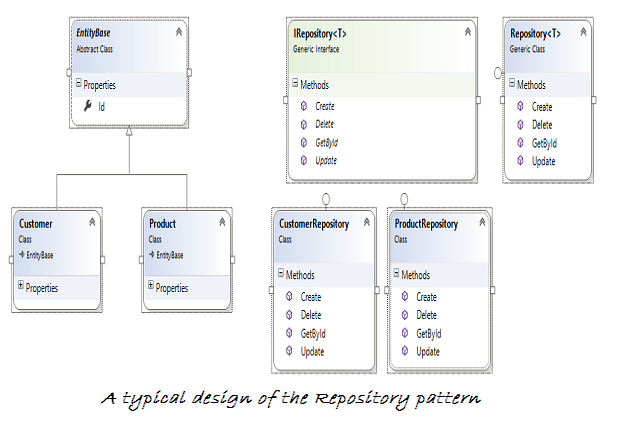Select the Repository<T> class title
This screenshot has height=425, width=620.
[535, 33]
